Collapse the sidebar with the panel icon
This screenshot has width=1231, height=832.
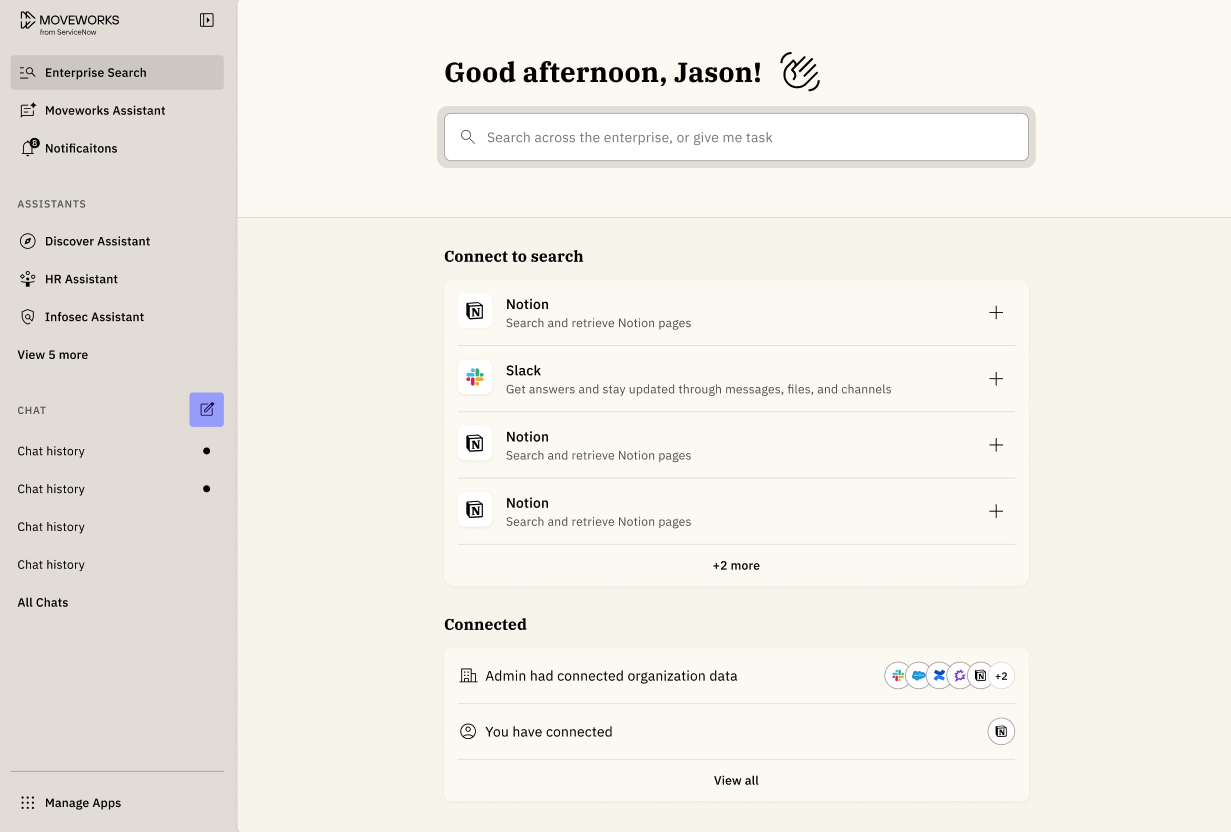click(207, 20)
